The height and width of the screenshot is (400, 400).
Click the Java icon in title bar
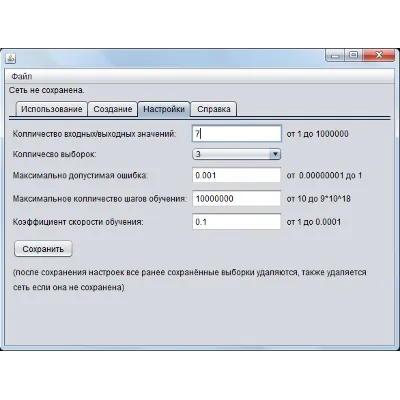click(11, 58)
